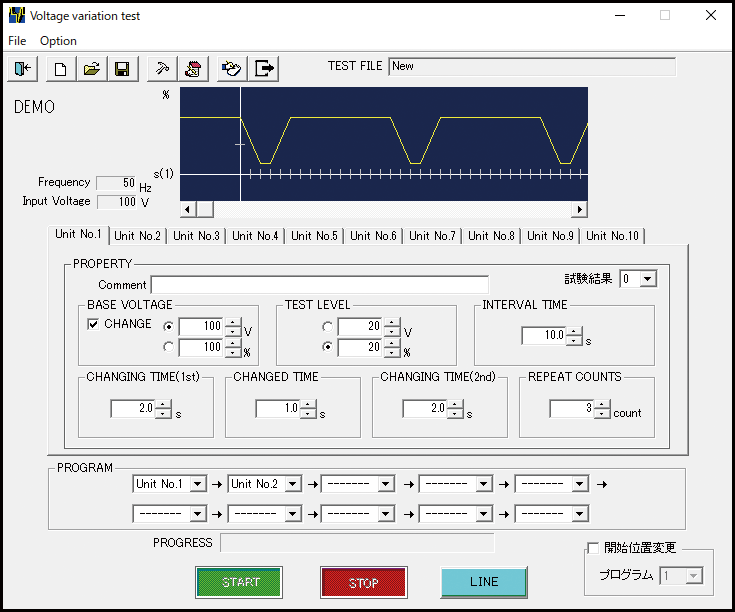Open the Unit No.2 program dropdown
Viewport: 735px width, 612px height.
point(293,484)
